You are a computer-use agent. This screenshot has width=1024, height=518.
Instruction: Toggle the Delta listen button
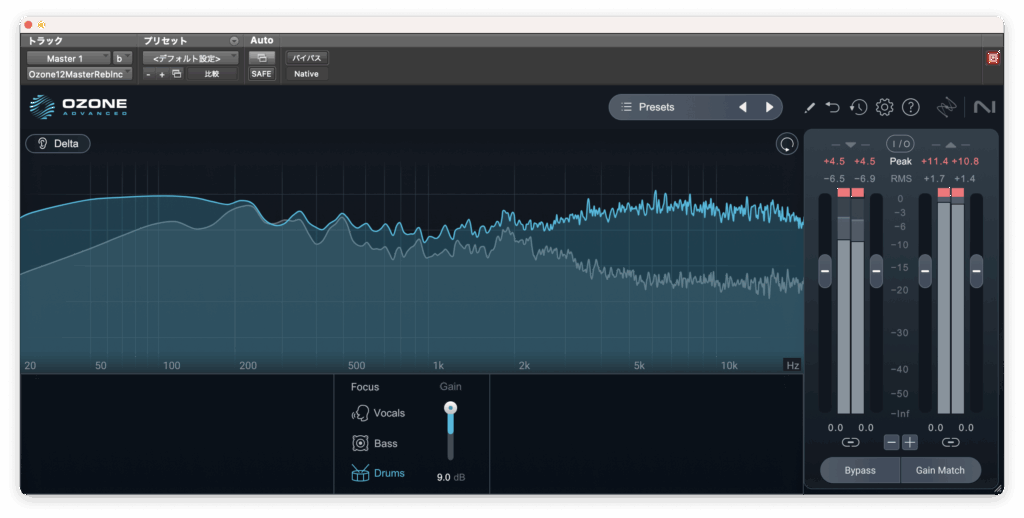pyautogui.click(x=58, y=143)
